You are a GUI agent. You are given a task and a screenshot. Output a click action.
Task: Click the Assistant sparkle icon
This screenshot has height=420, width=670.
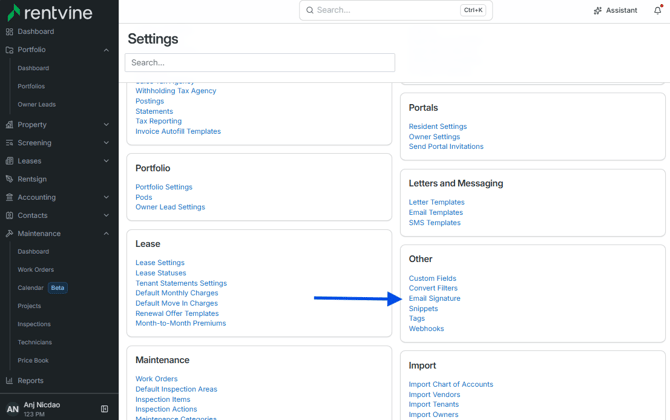598,11
